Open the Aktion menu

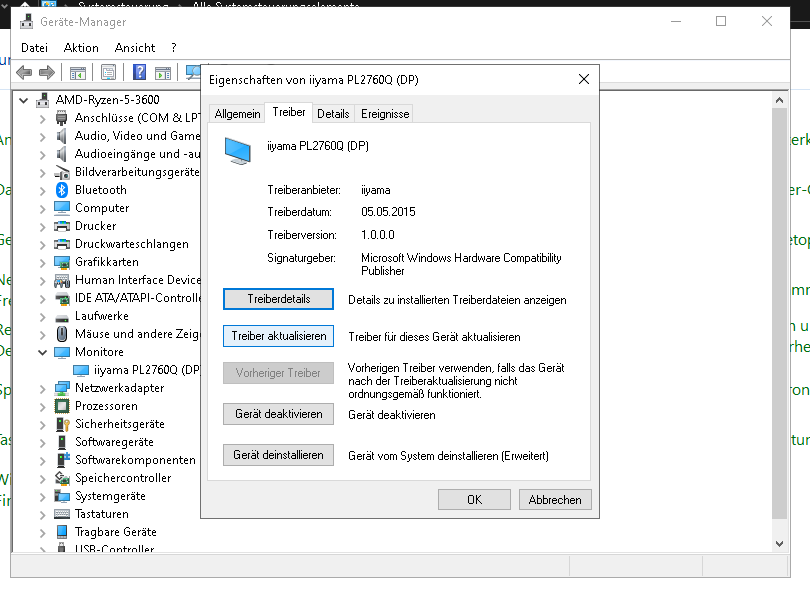click(81, 48)
